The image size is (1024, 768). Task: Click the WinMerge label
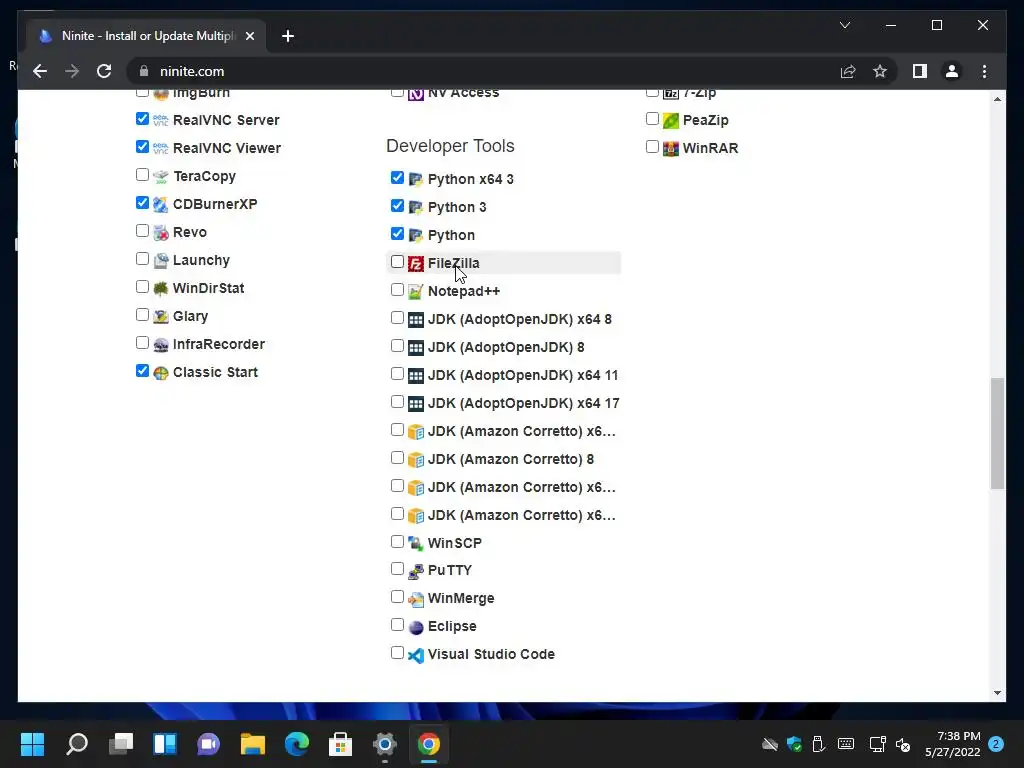[x=461, y=599]
